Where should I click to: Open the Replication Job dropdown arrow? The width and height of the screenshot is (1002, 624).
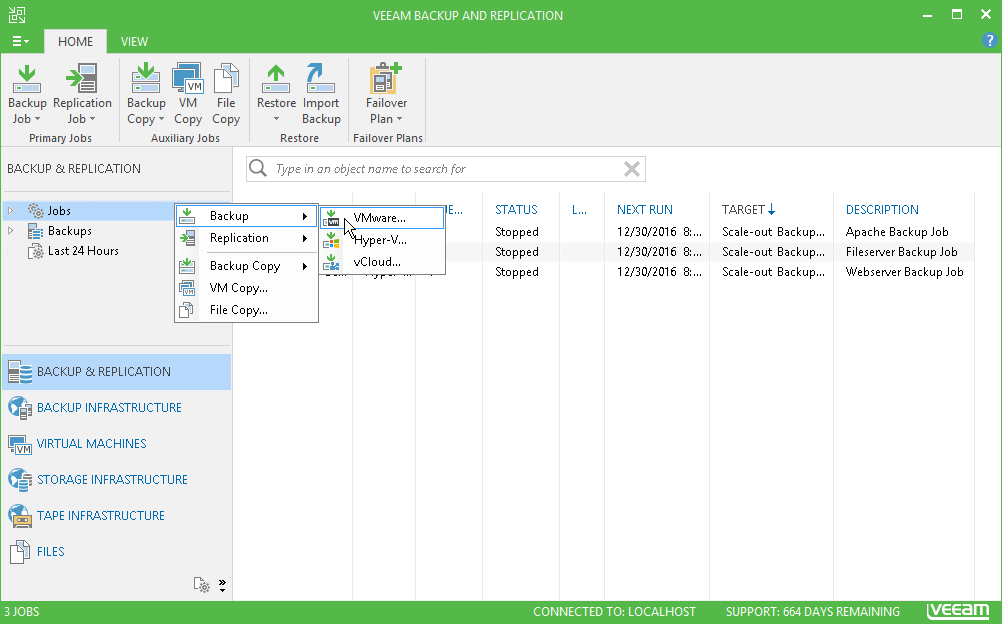(92, 120)
